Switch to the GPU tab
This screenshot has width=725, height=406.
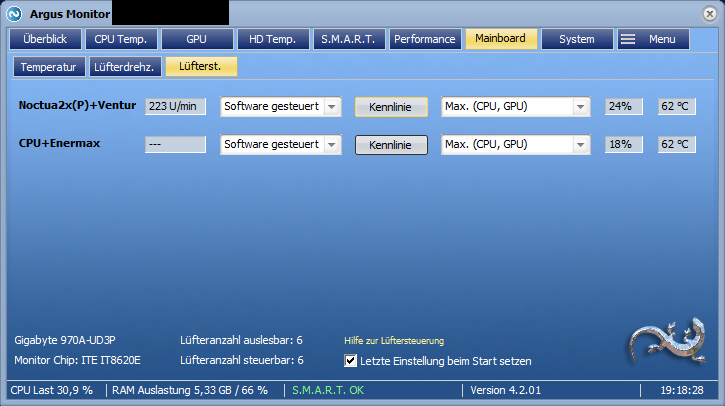pyautogui.click(x=197, y=39)
